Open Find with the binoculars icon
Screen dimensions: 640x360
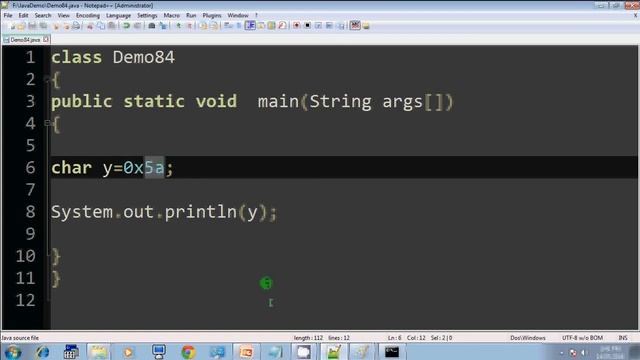pos(151,26)
